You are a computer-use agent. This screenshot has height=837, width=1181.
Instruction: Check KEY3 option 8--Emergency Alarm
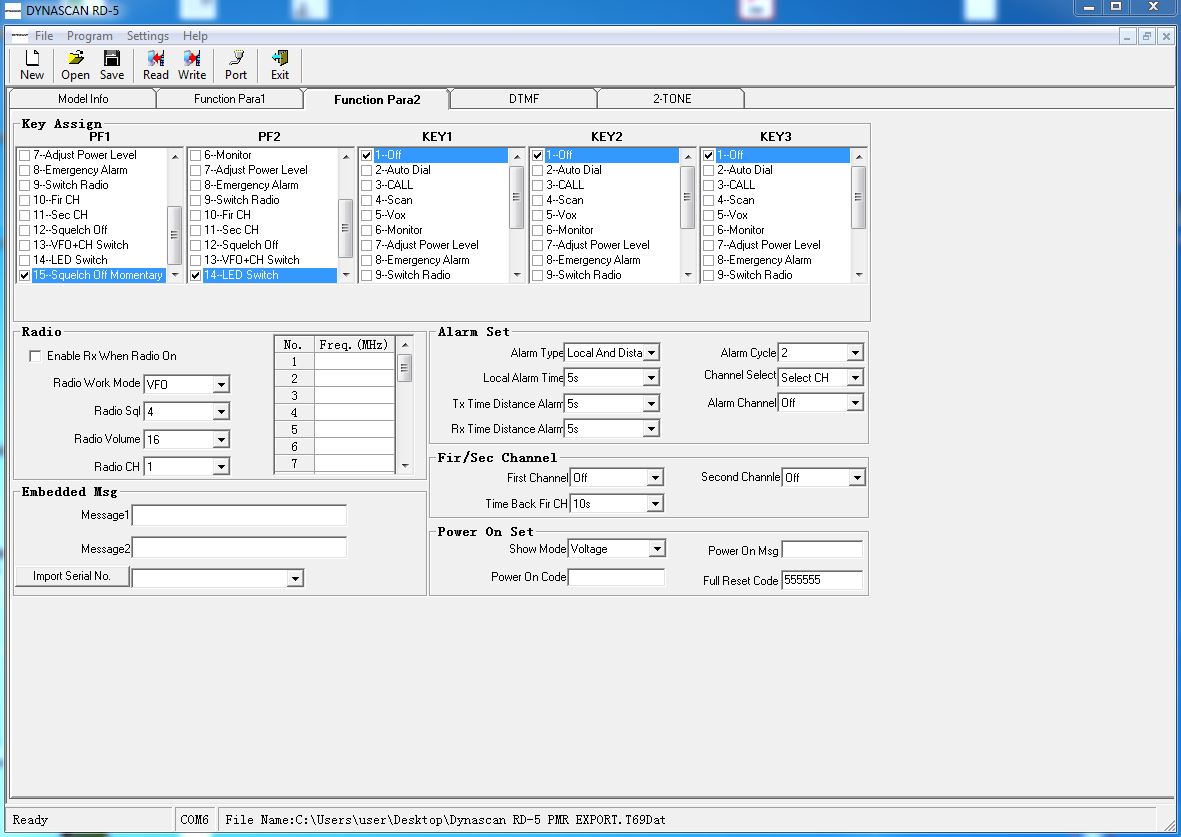709,260
